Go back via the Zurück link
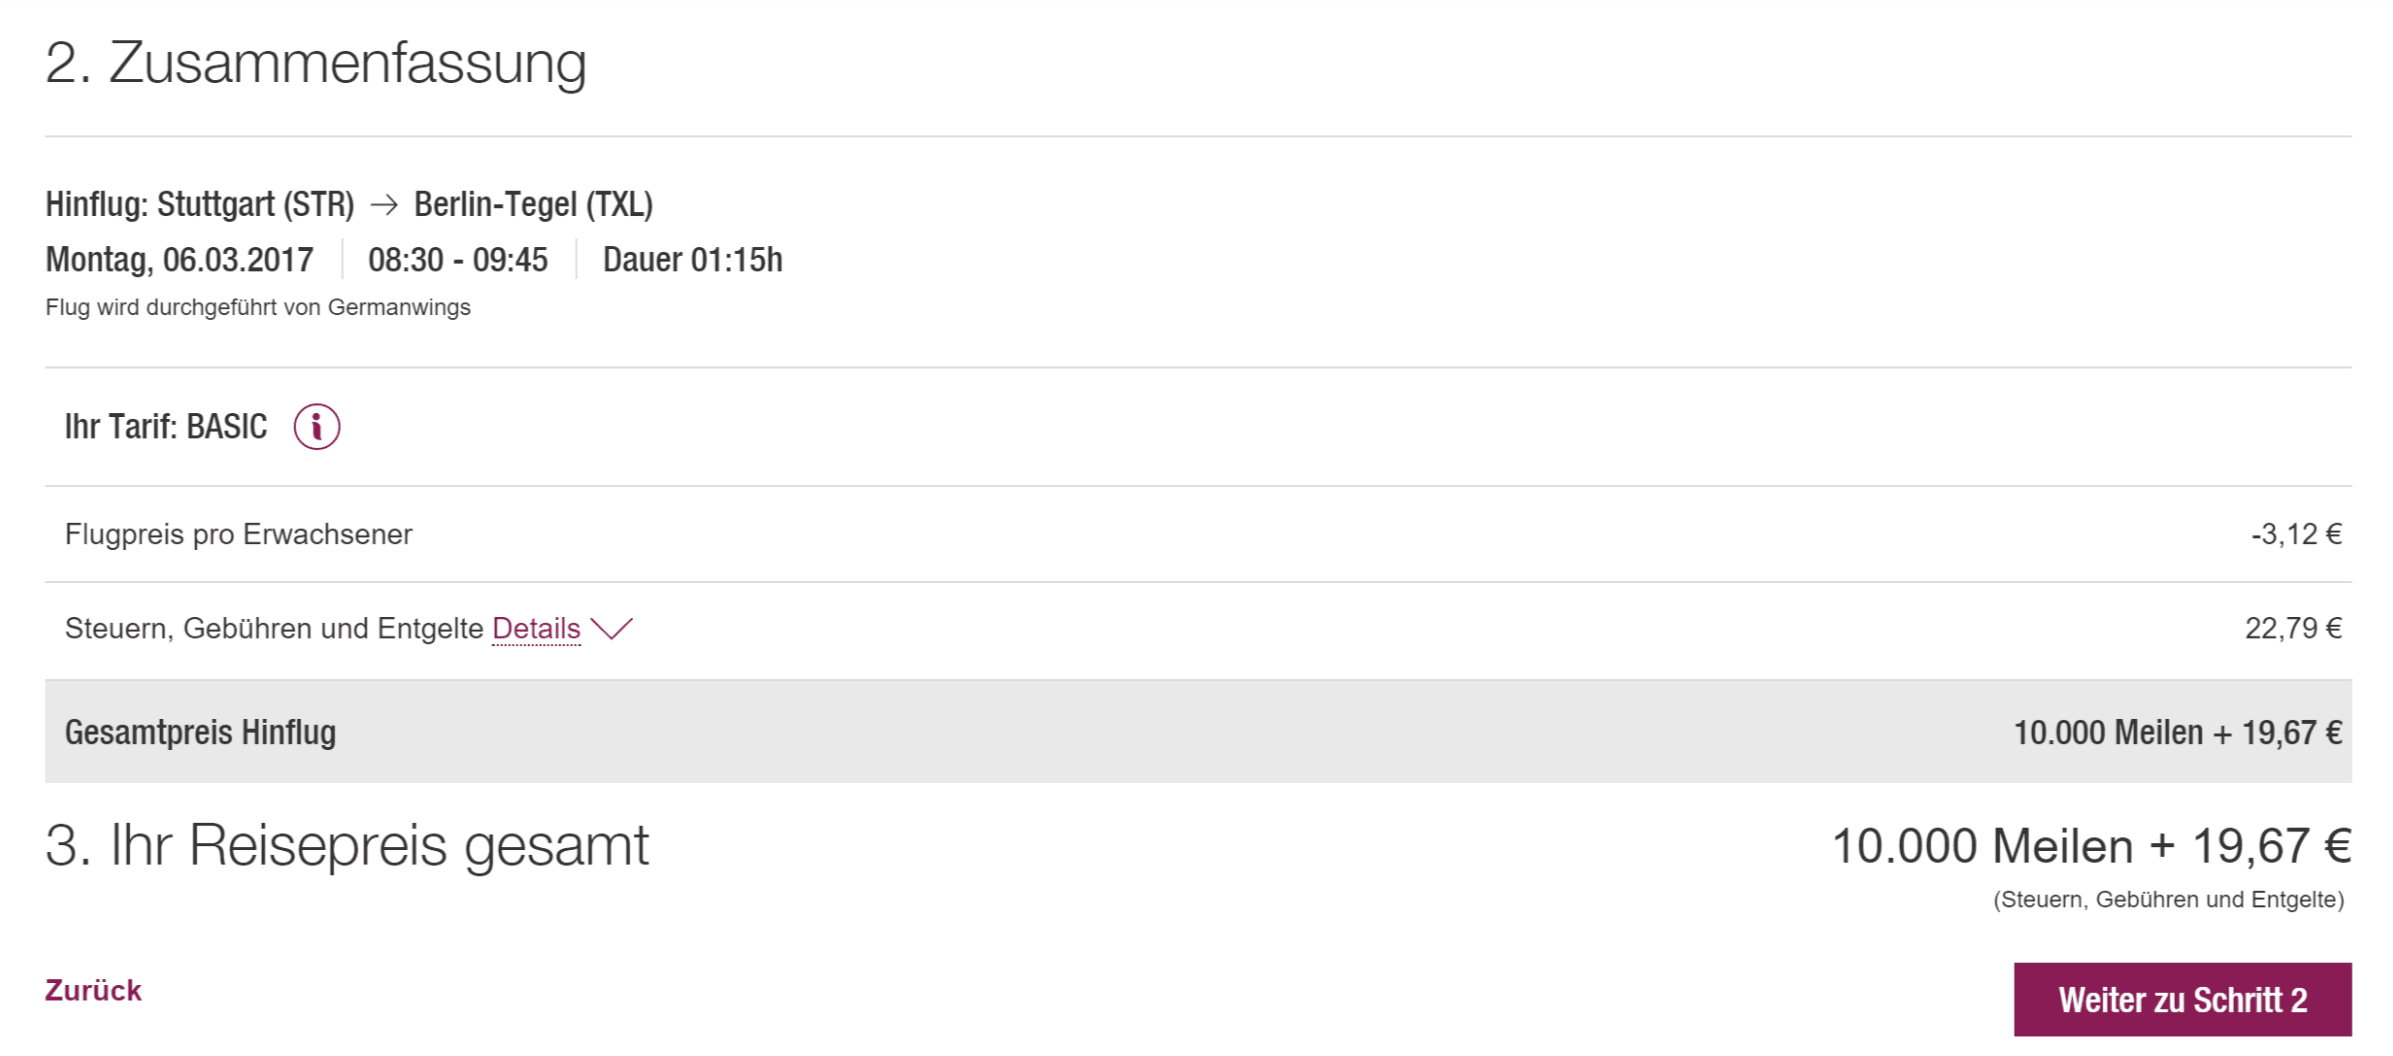The width and height of the screenshot is (2393, 1056). [x=93, y=990]
